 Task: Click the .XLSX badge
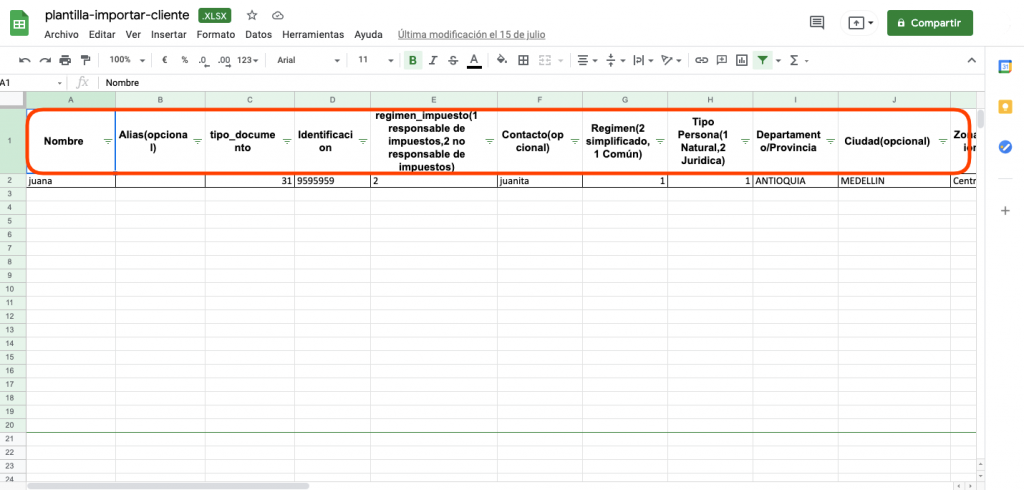point(215,15)
